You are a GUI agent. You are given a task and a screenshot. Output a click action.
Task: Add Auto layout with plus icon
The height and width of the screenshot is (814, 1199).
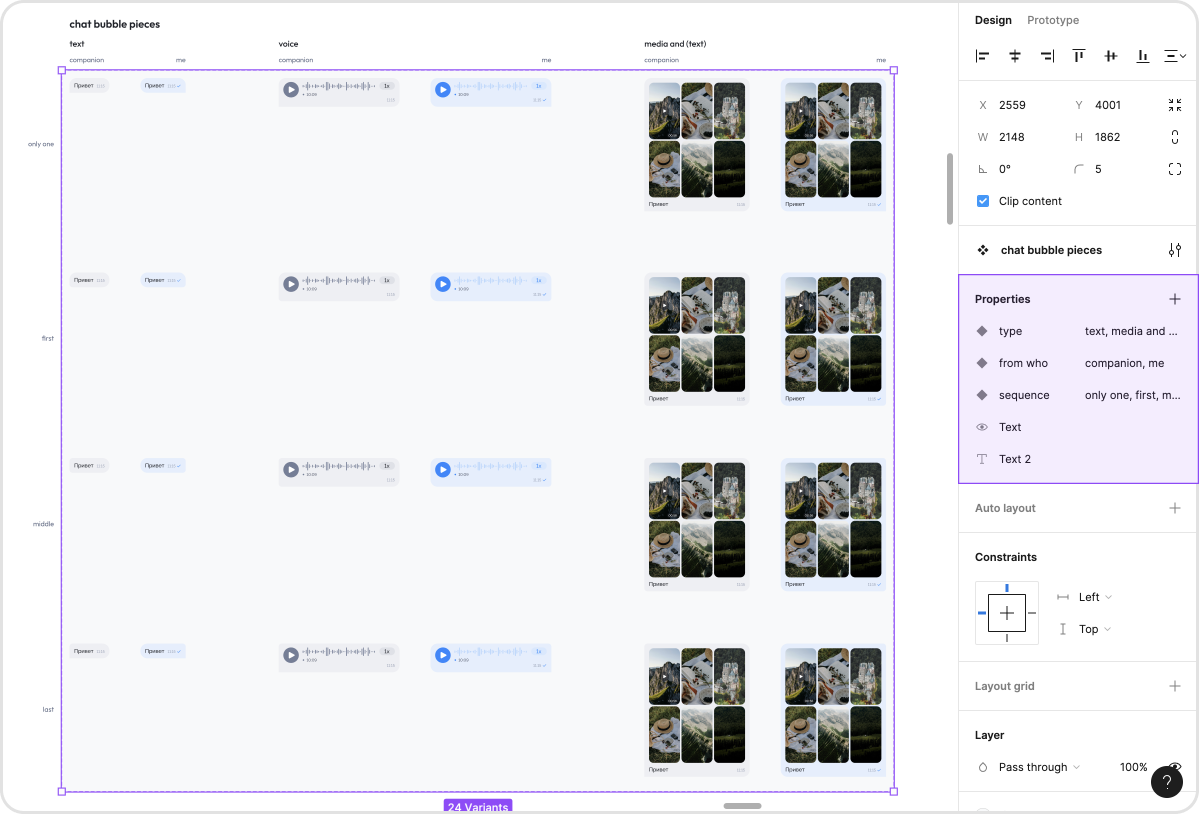[1175, 508]
